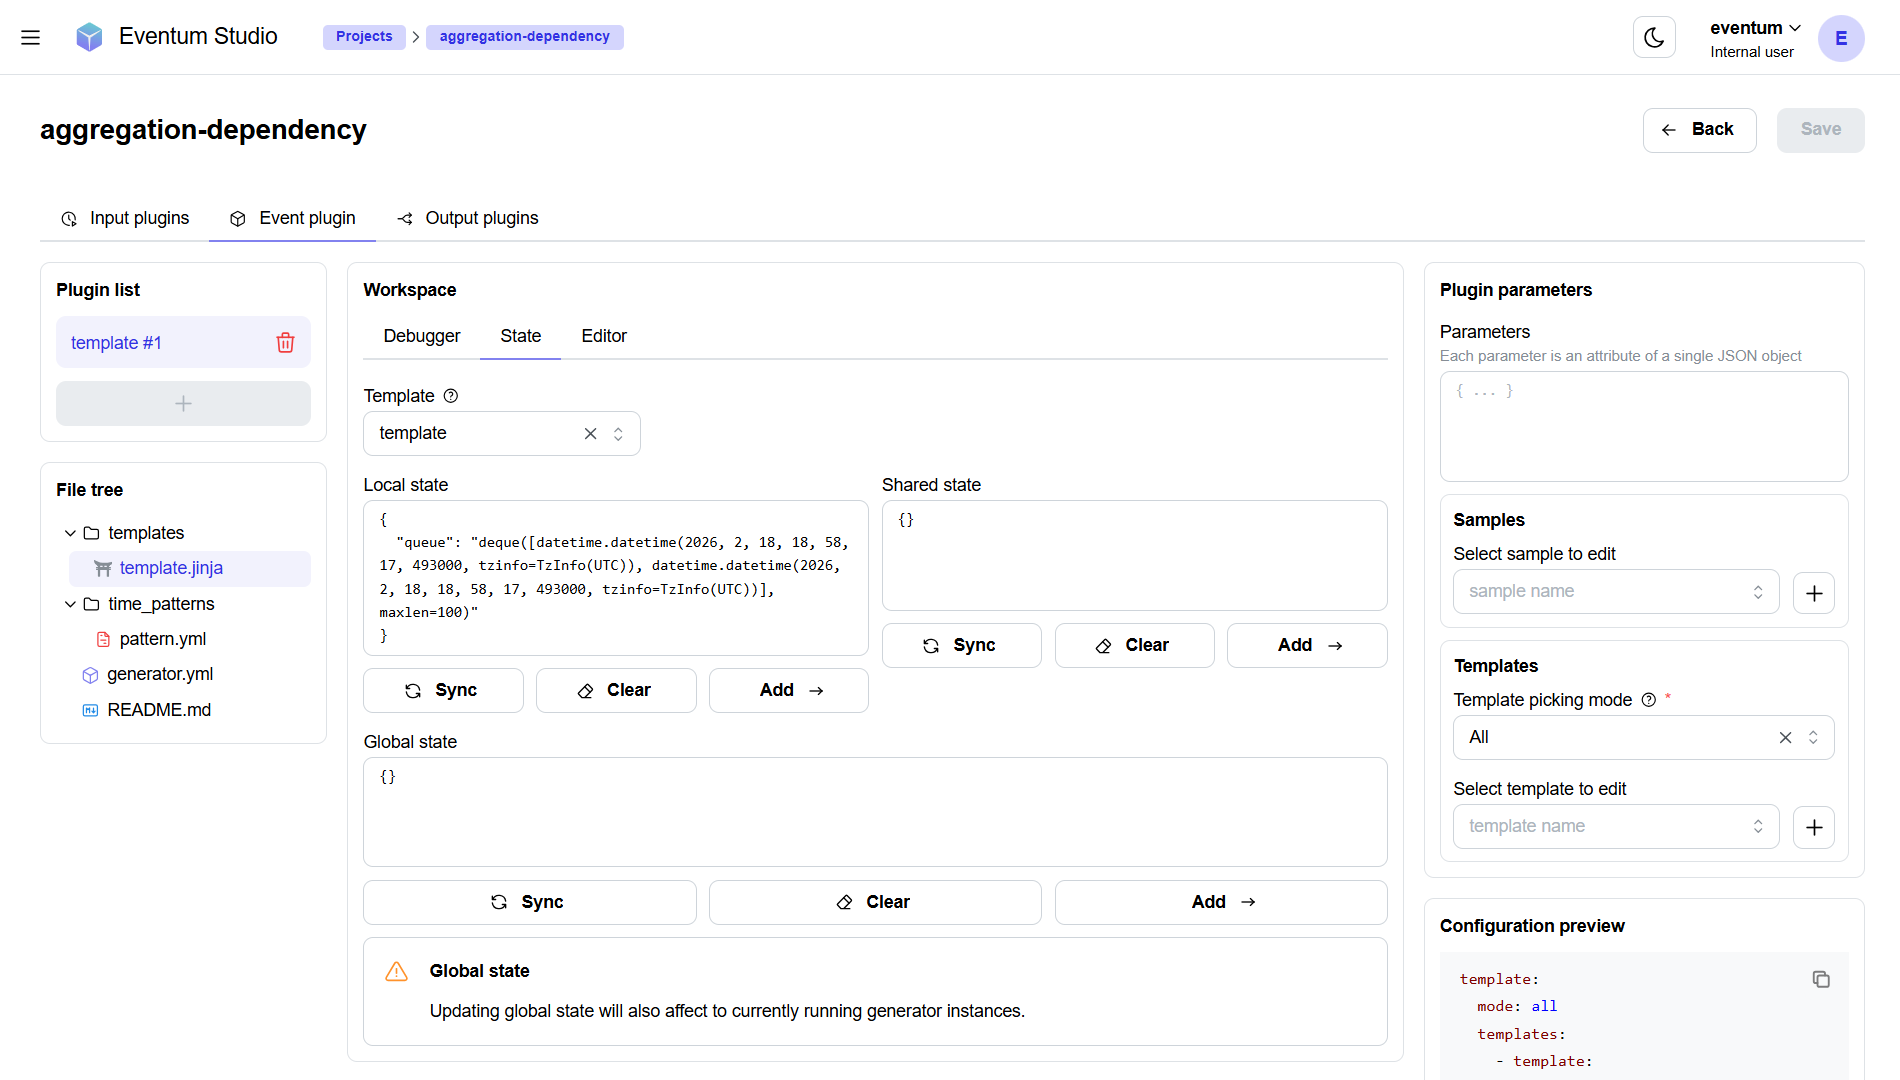Click the Back button
The image size is (1900, 1080).
(x=1699, y=130)
